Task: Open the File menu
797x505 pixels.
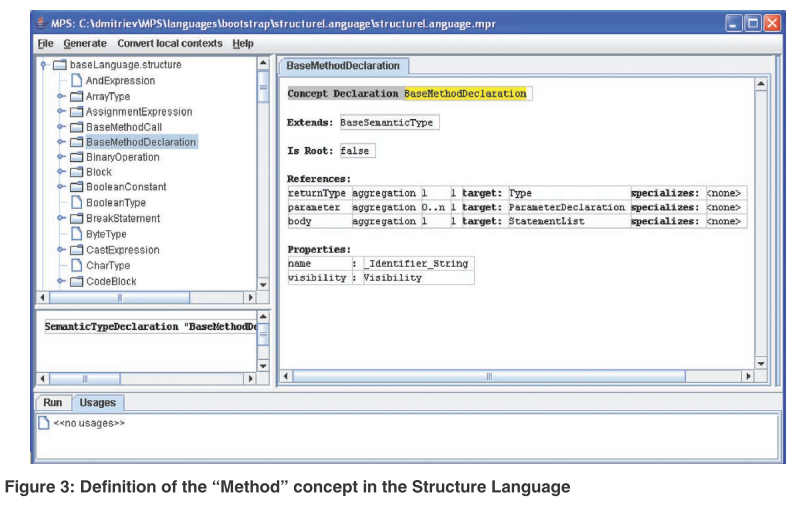Action: (x=45, y=44)
